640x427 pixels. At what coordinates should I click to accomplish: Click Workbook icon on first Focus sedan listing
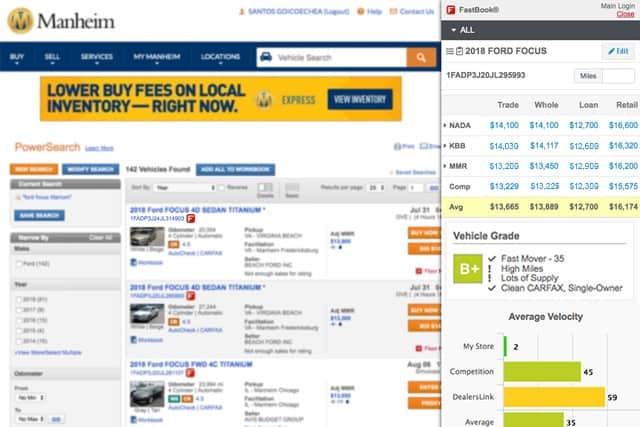(x=133, y=262)
